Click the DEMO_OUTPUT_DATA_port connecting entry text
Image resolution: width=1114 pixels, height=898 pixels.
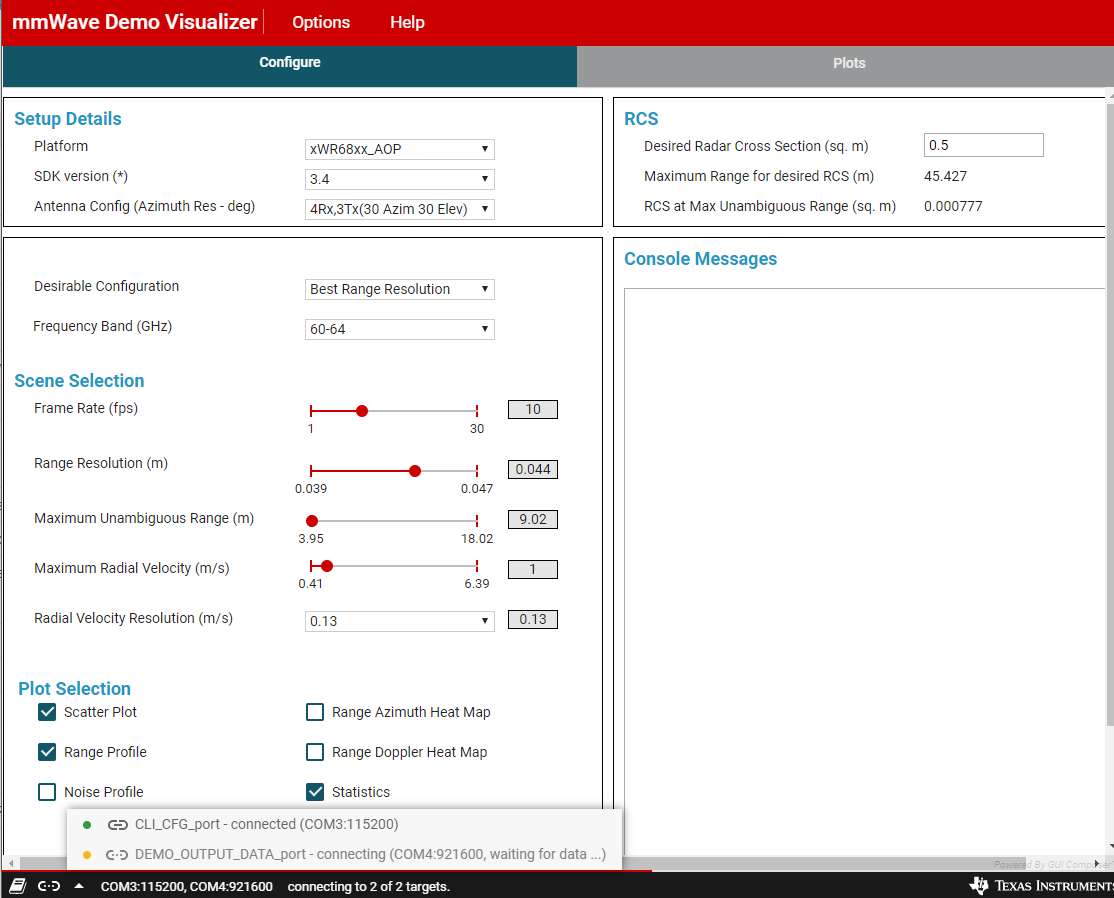[x=370, y=854]
